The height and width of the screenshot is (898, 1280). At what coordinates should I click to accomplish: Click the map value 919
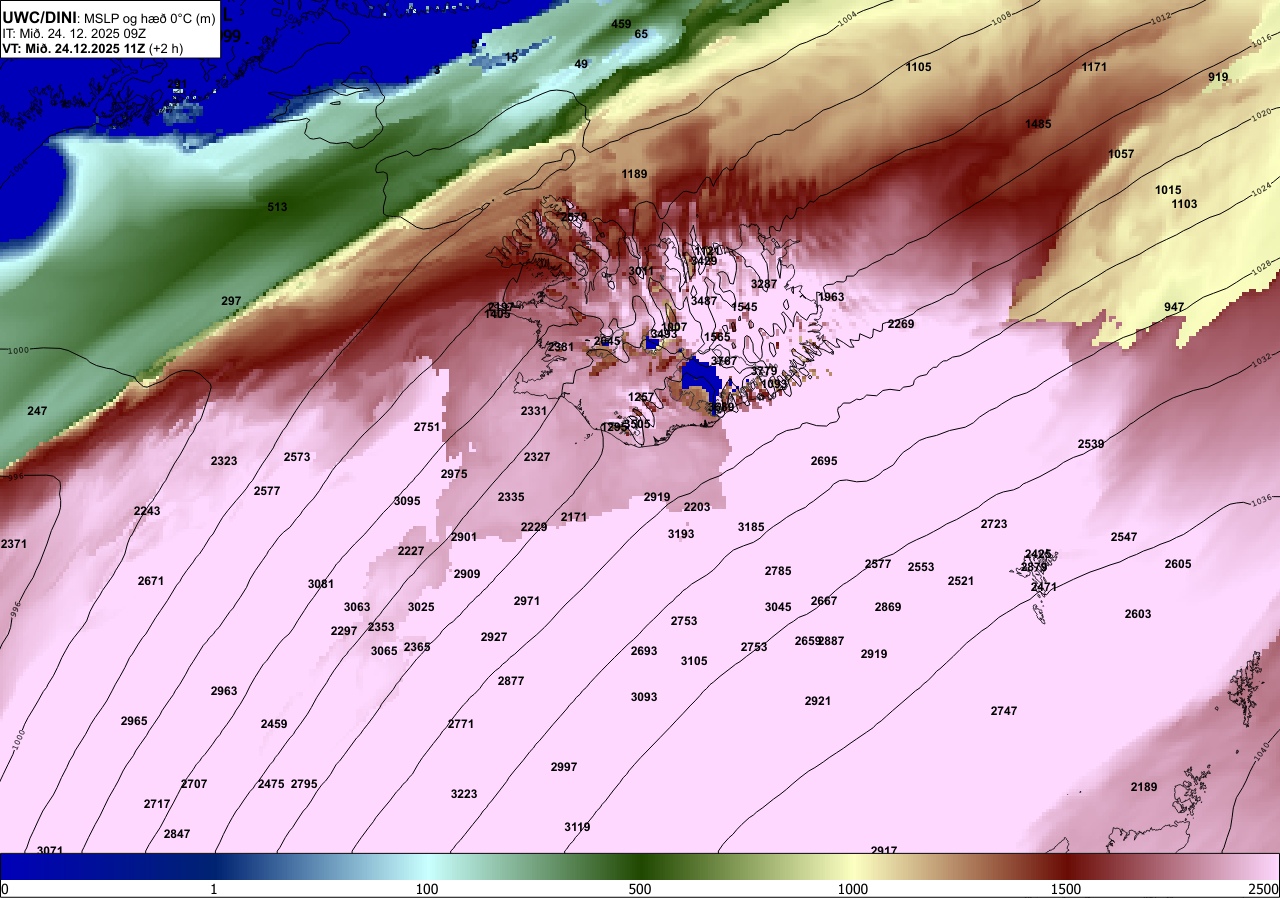[x=1218, y=77]
